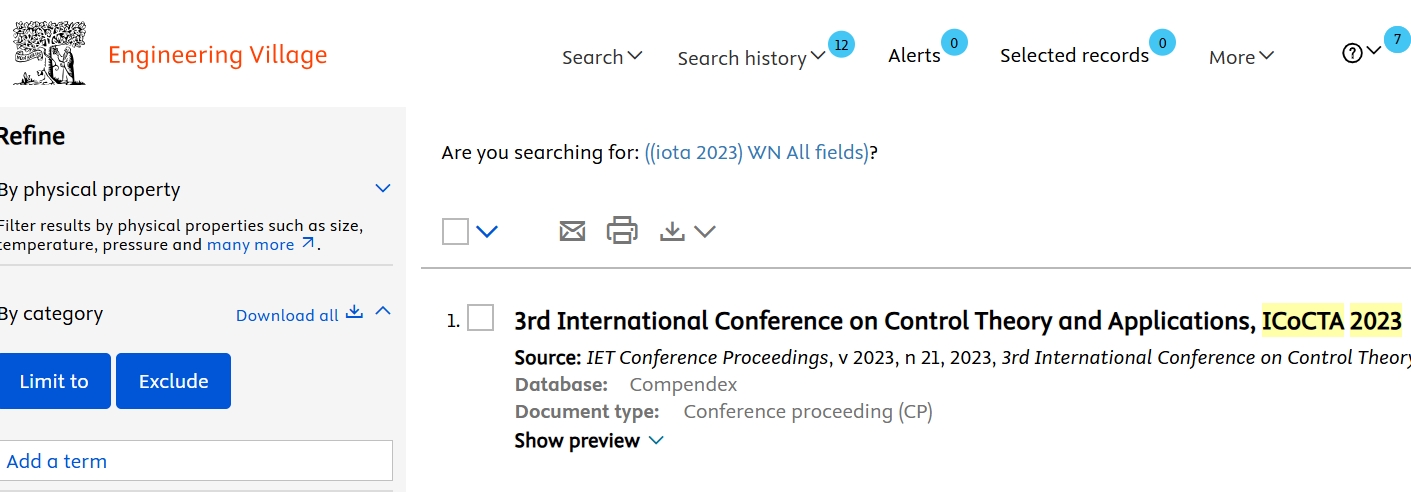Click the Elsevier tree logo
This screenshot has height=492, width=1411.
tap(50, 54)
